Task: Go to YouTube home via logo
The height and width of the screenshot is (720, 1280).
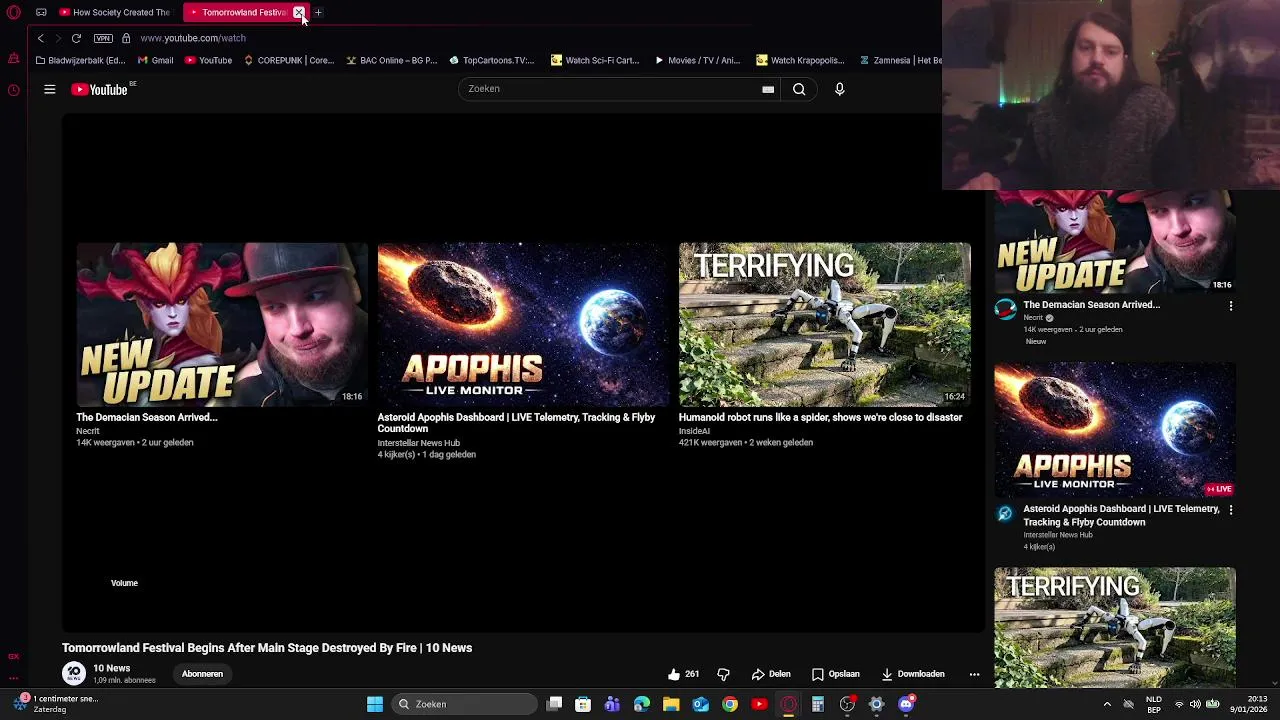Action: point(100,89)
